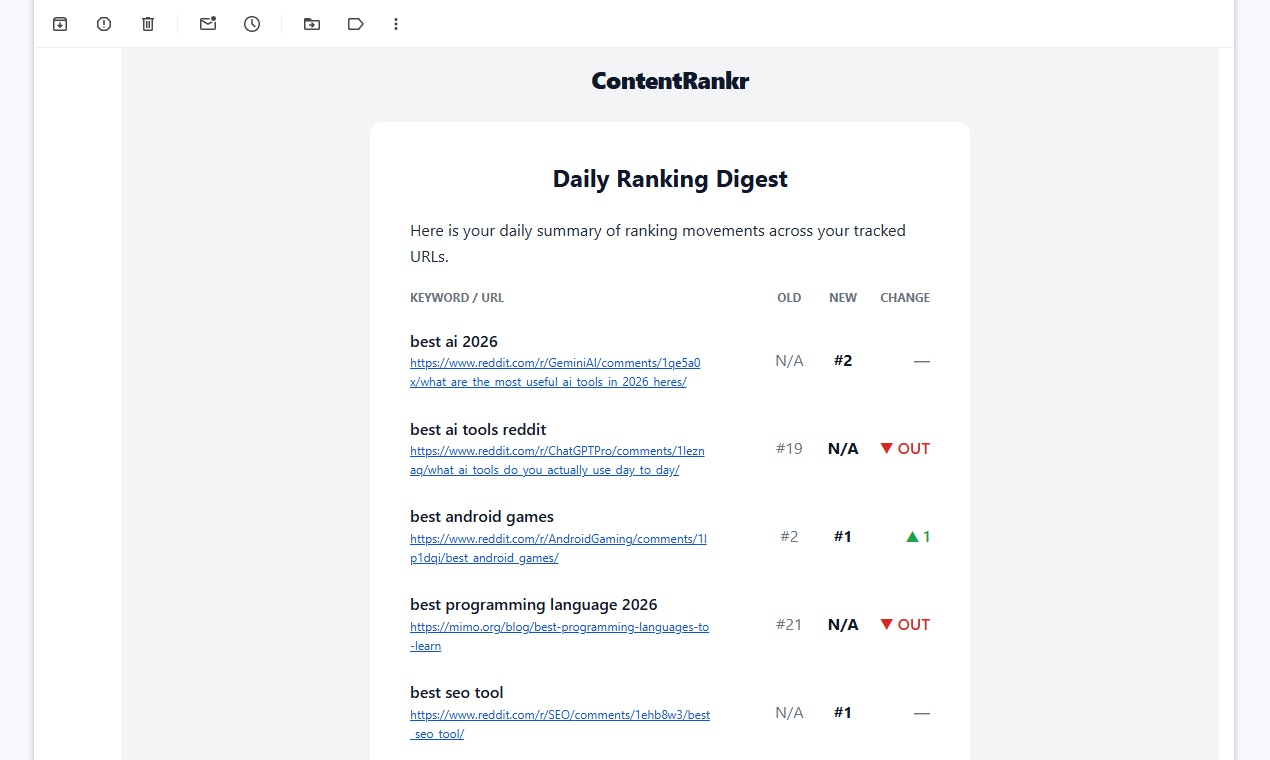Click the best android games keyword text

[481, 516]
